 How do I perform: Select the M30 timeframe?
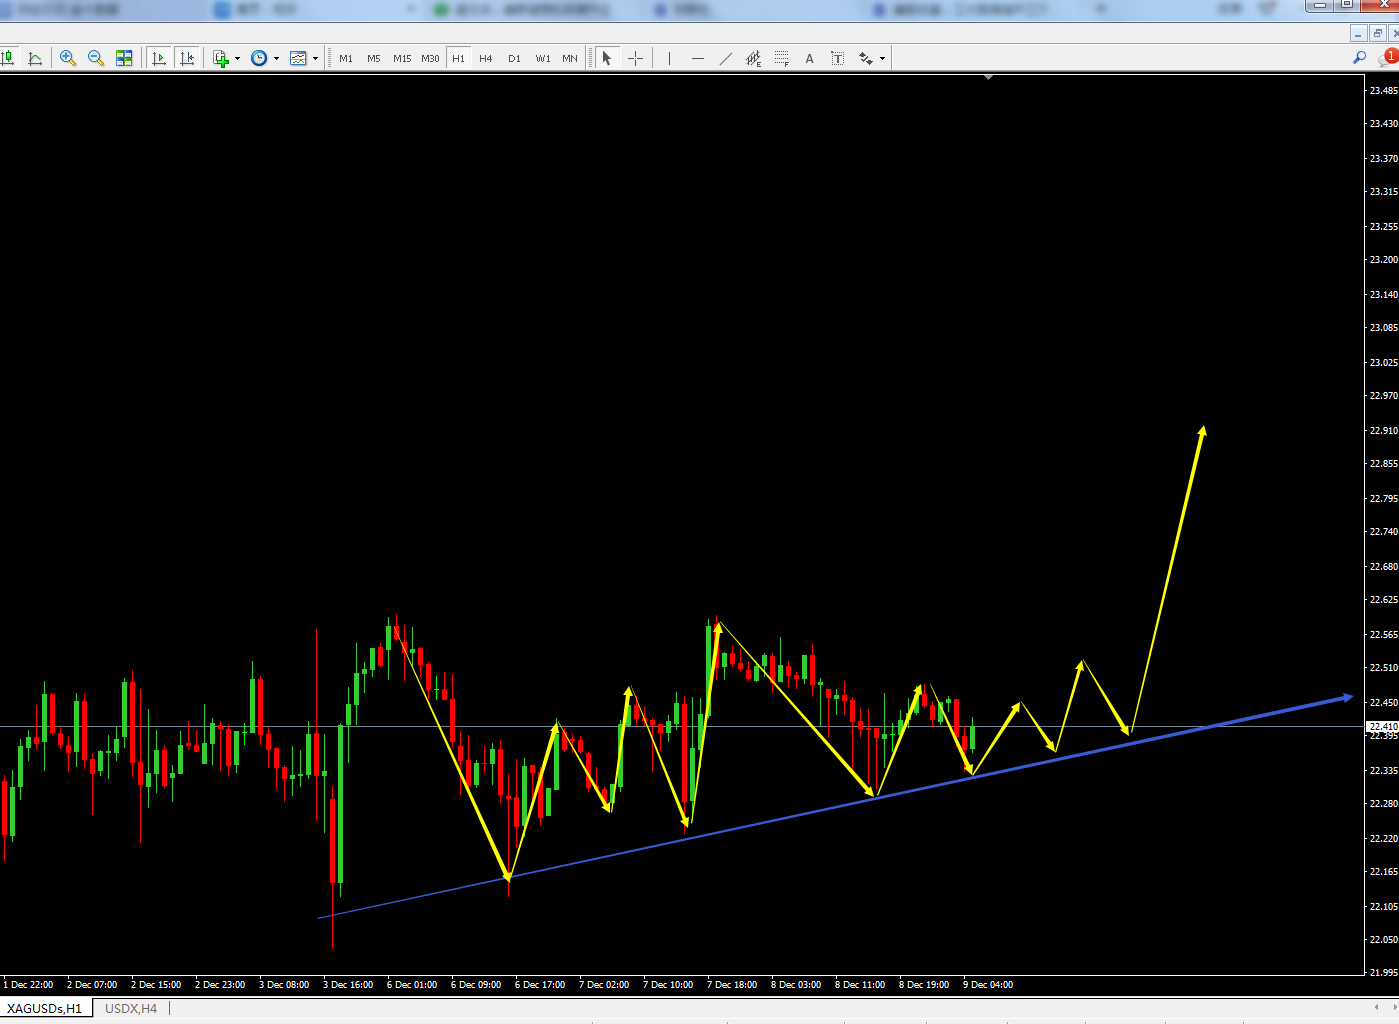click(x=430, y=58)
